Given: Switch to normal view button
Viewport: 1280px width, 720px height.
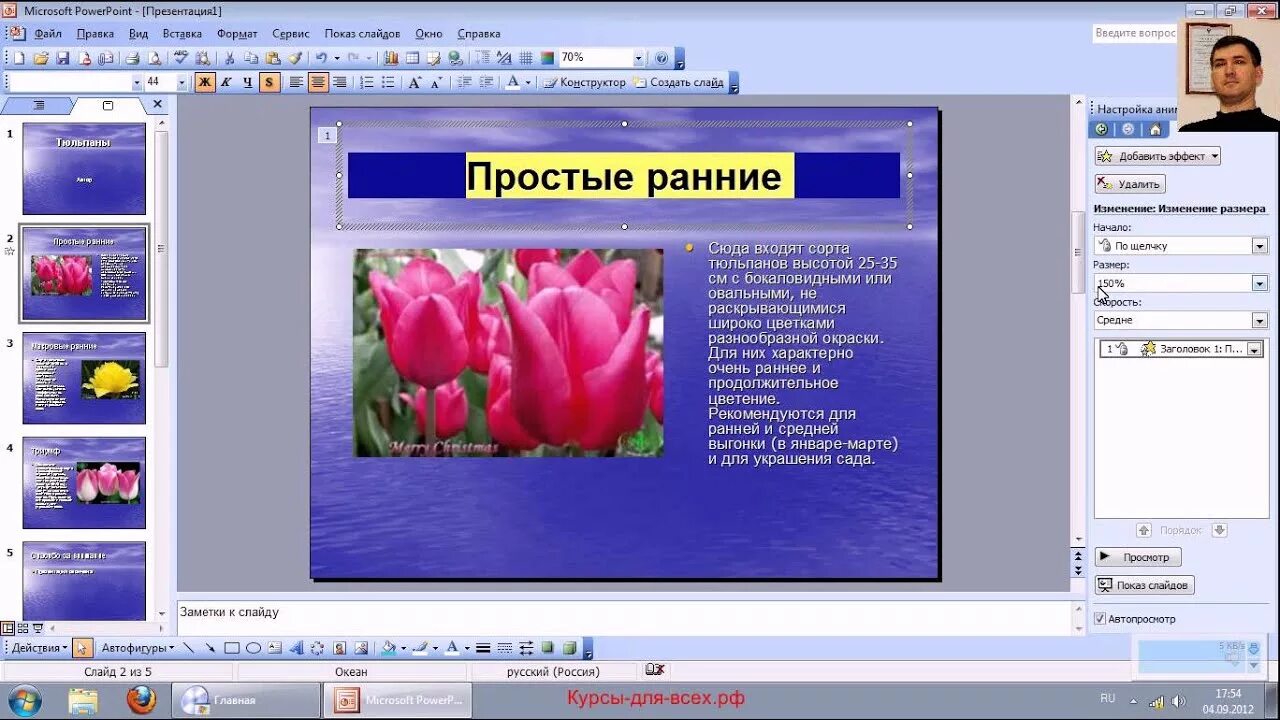Looking at the screenshot, I should click(x=8, y=628).
